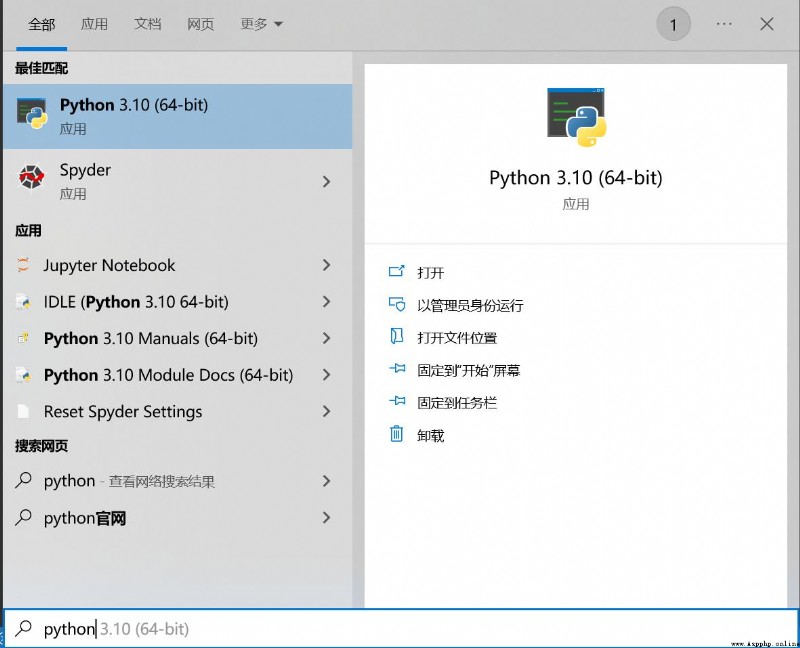The height and width of the screenshot is (648, 800).
Task: Click the IDLE Python 3.10 icon
Action: [x=23, y=302]
